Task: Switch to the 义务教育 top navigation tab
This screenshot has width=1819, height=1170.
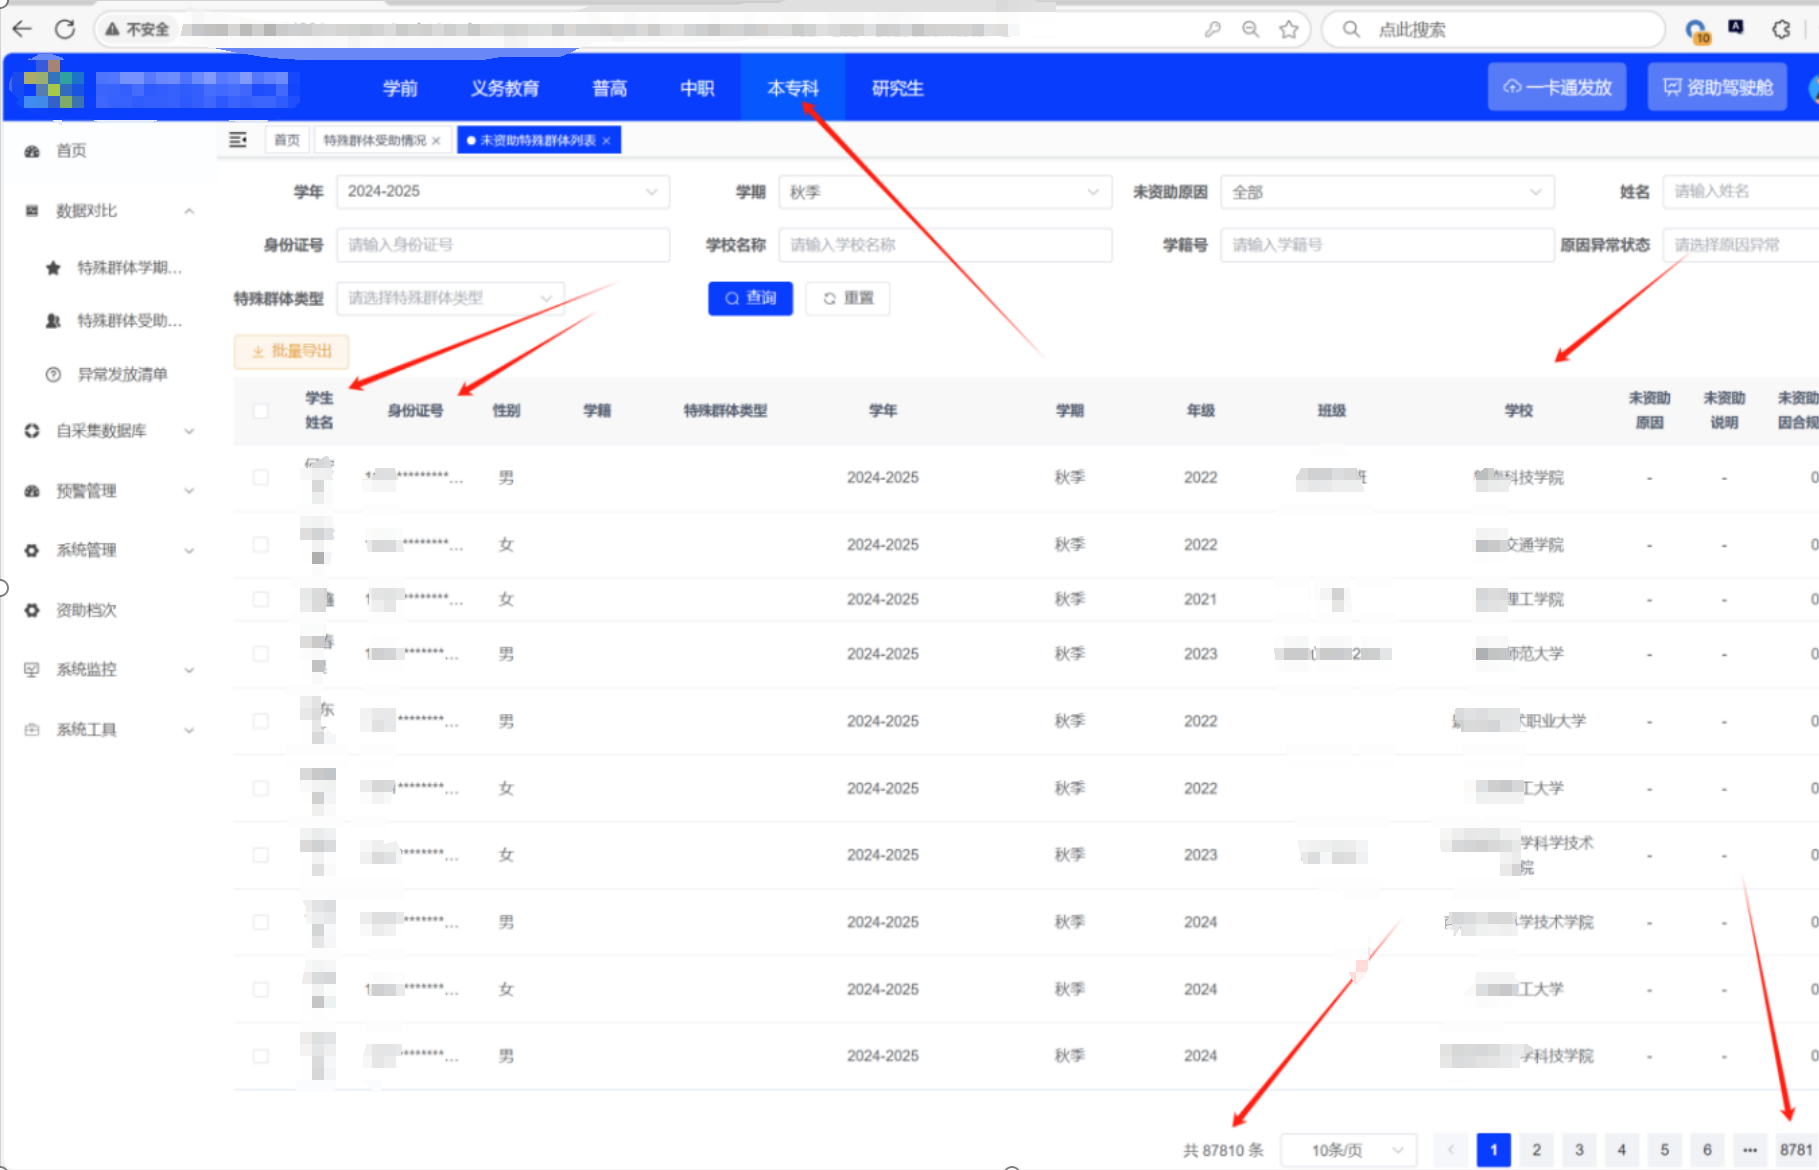Action: click(x=505, y=88)
